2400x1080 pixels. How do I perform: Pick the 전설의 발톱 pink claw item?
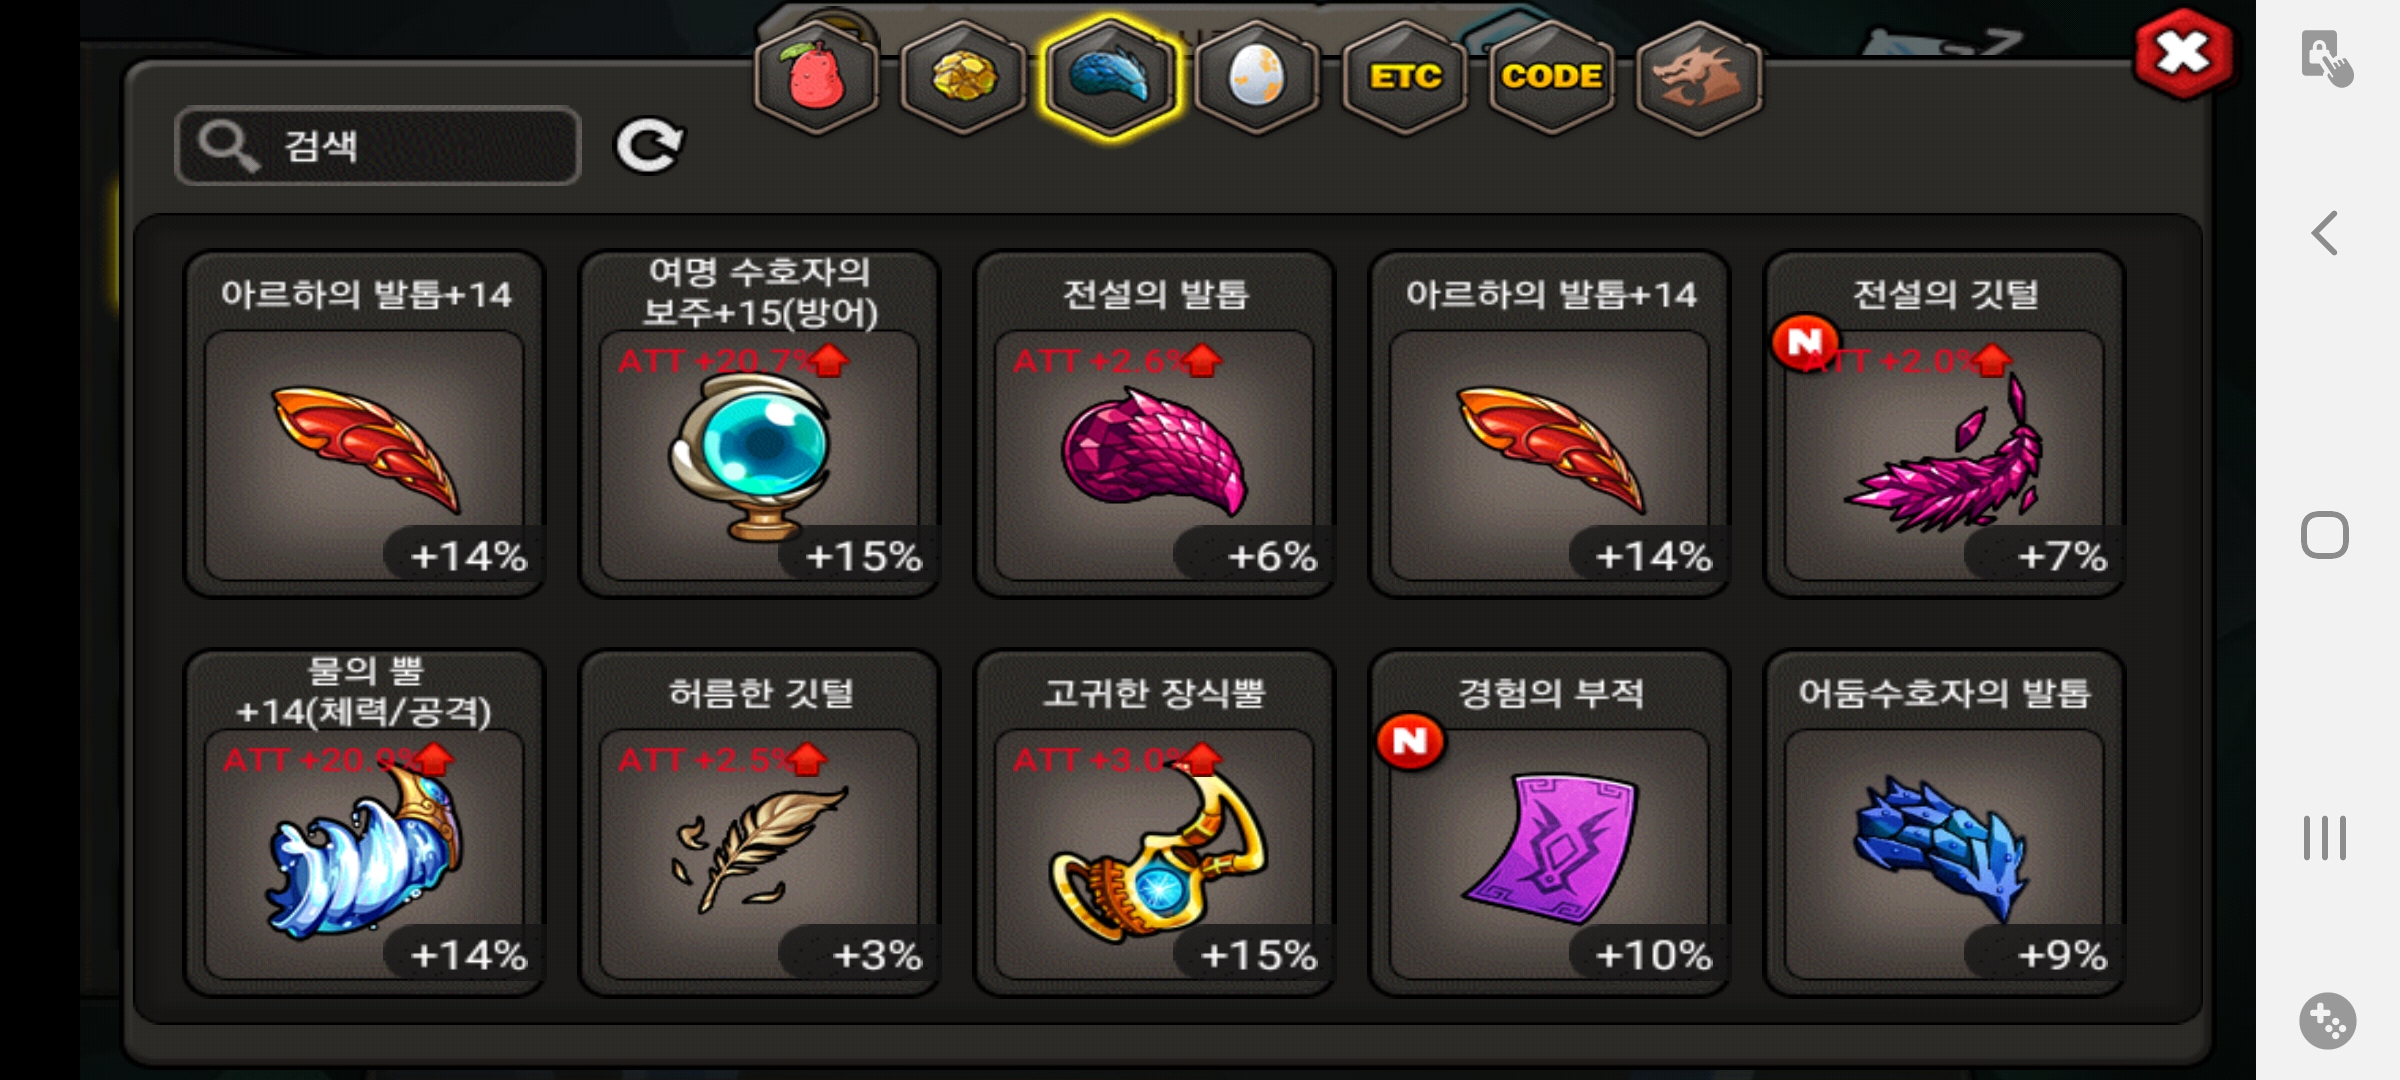click(x=1155, y=425)
